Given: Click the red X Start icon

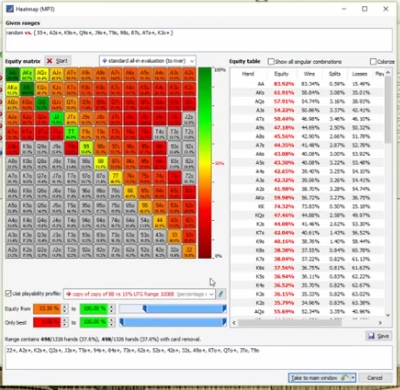Looking at the screenshot, I should (x=50, y=61).
